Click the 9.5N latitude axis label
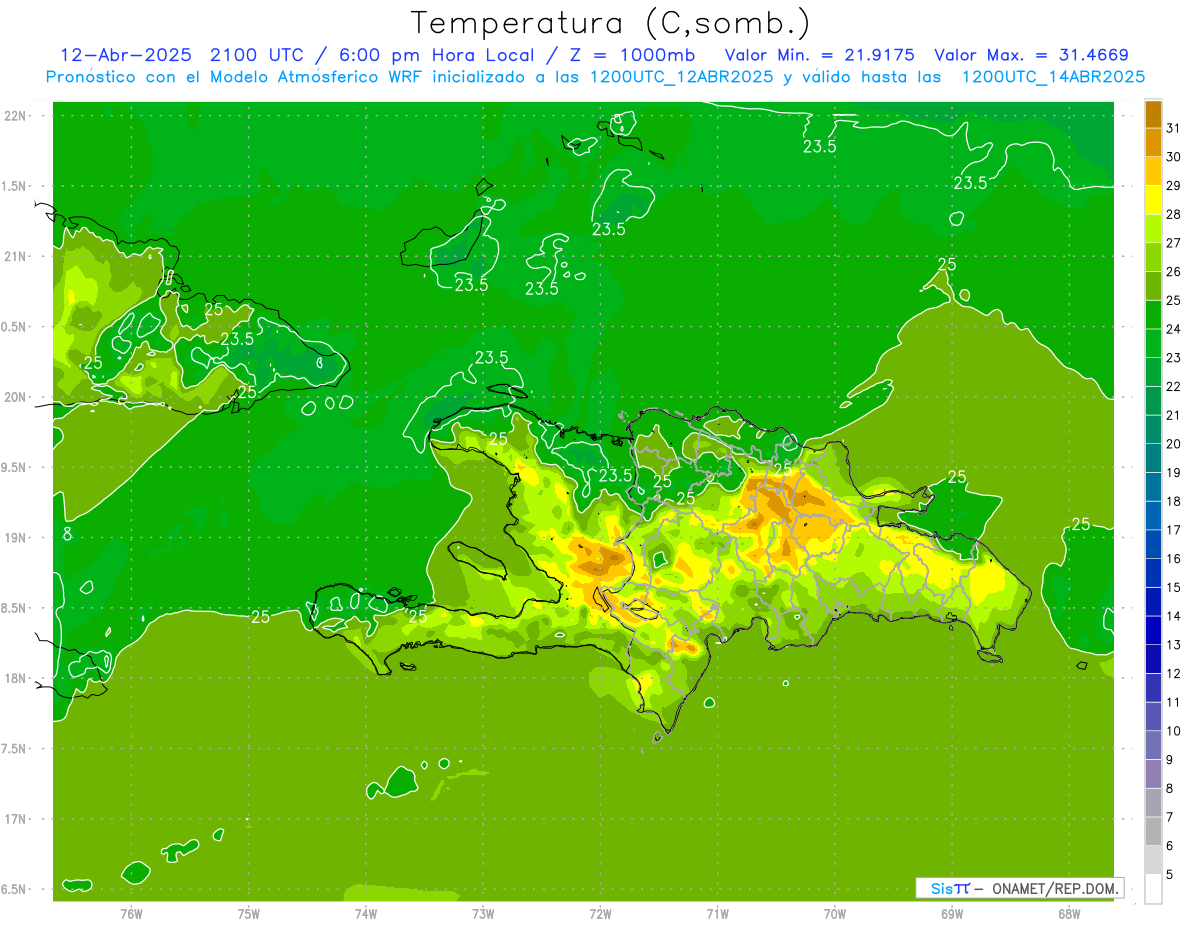Viewport: 1200px width, 927px height. click(15, 467)
